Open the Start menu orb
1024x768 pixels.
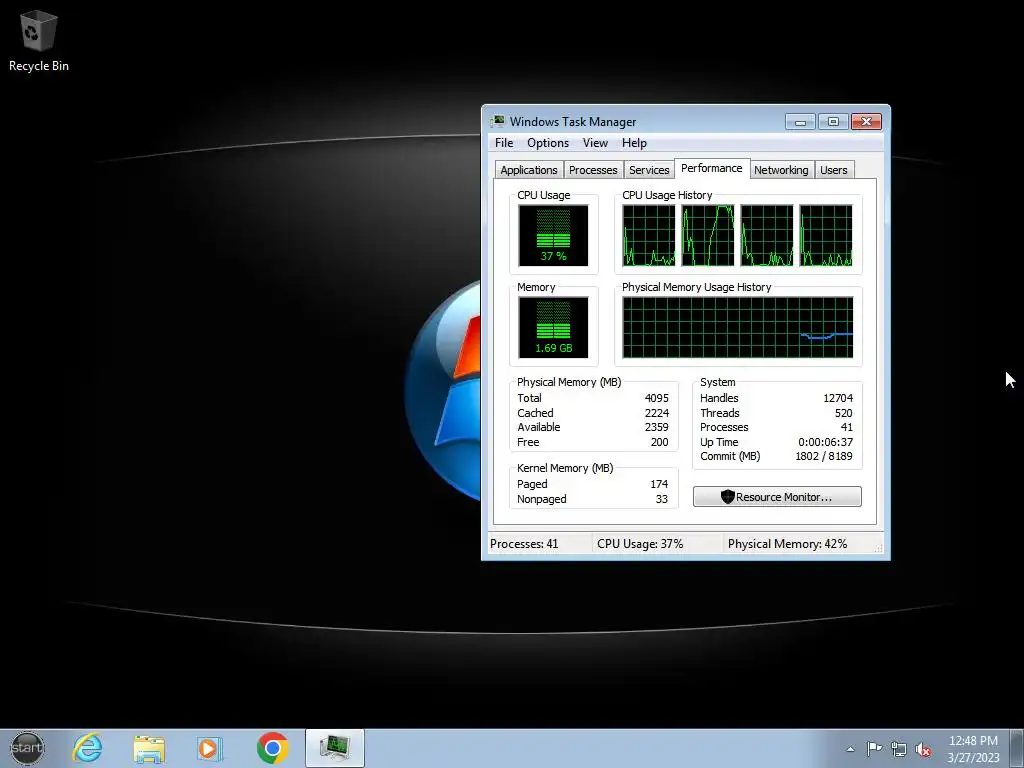(x=27, y=748)
